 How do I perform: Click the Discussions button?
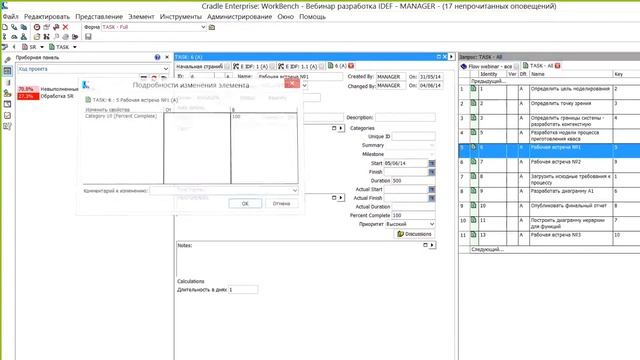pyautogui.click(x=414, y=234)
